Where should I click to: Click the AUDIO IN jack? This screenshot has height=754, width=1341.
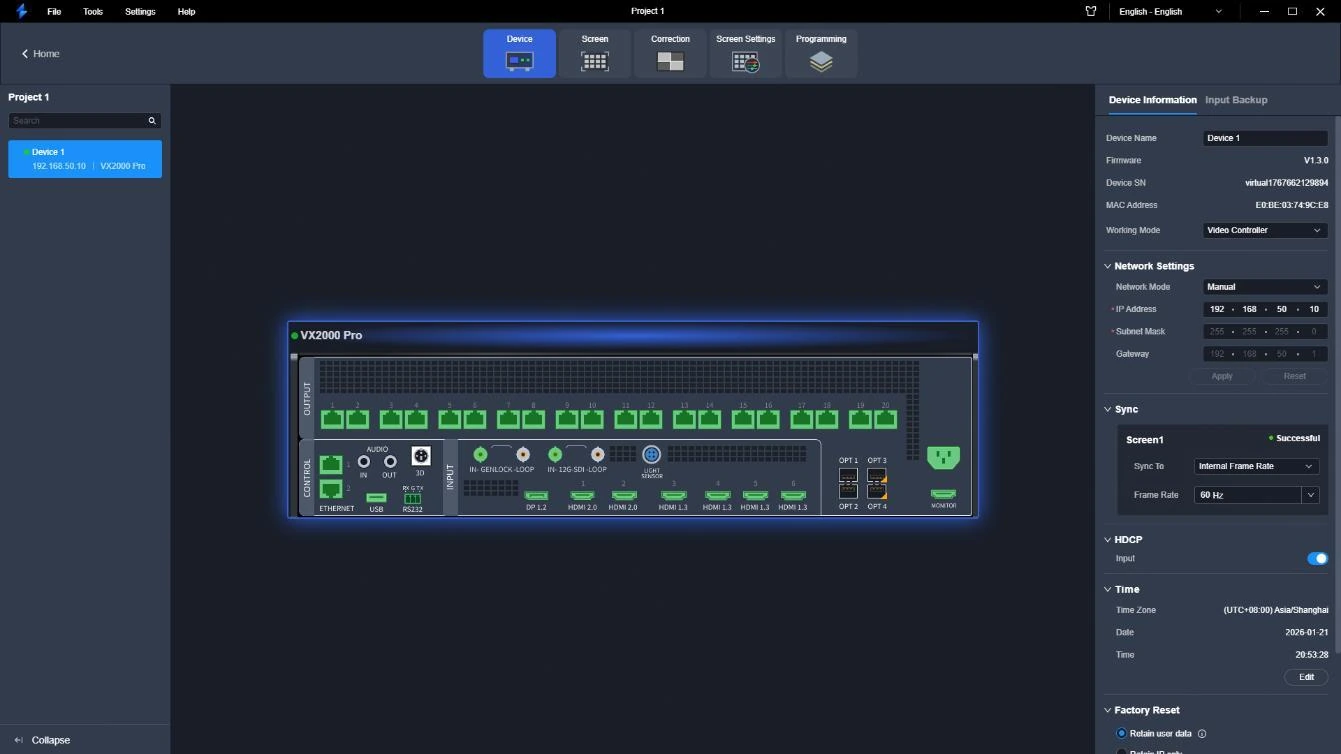pyautogui.click(x=364, y=462)
